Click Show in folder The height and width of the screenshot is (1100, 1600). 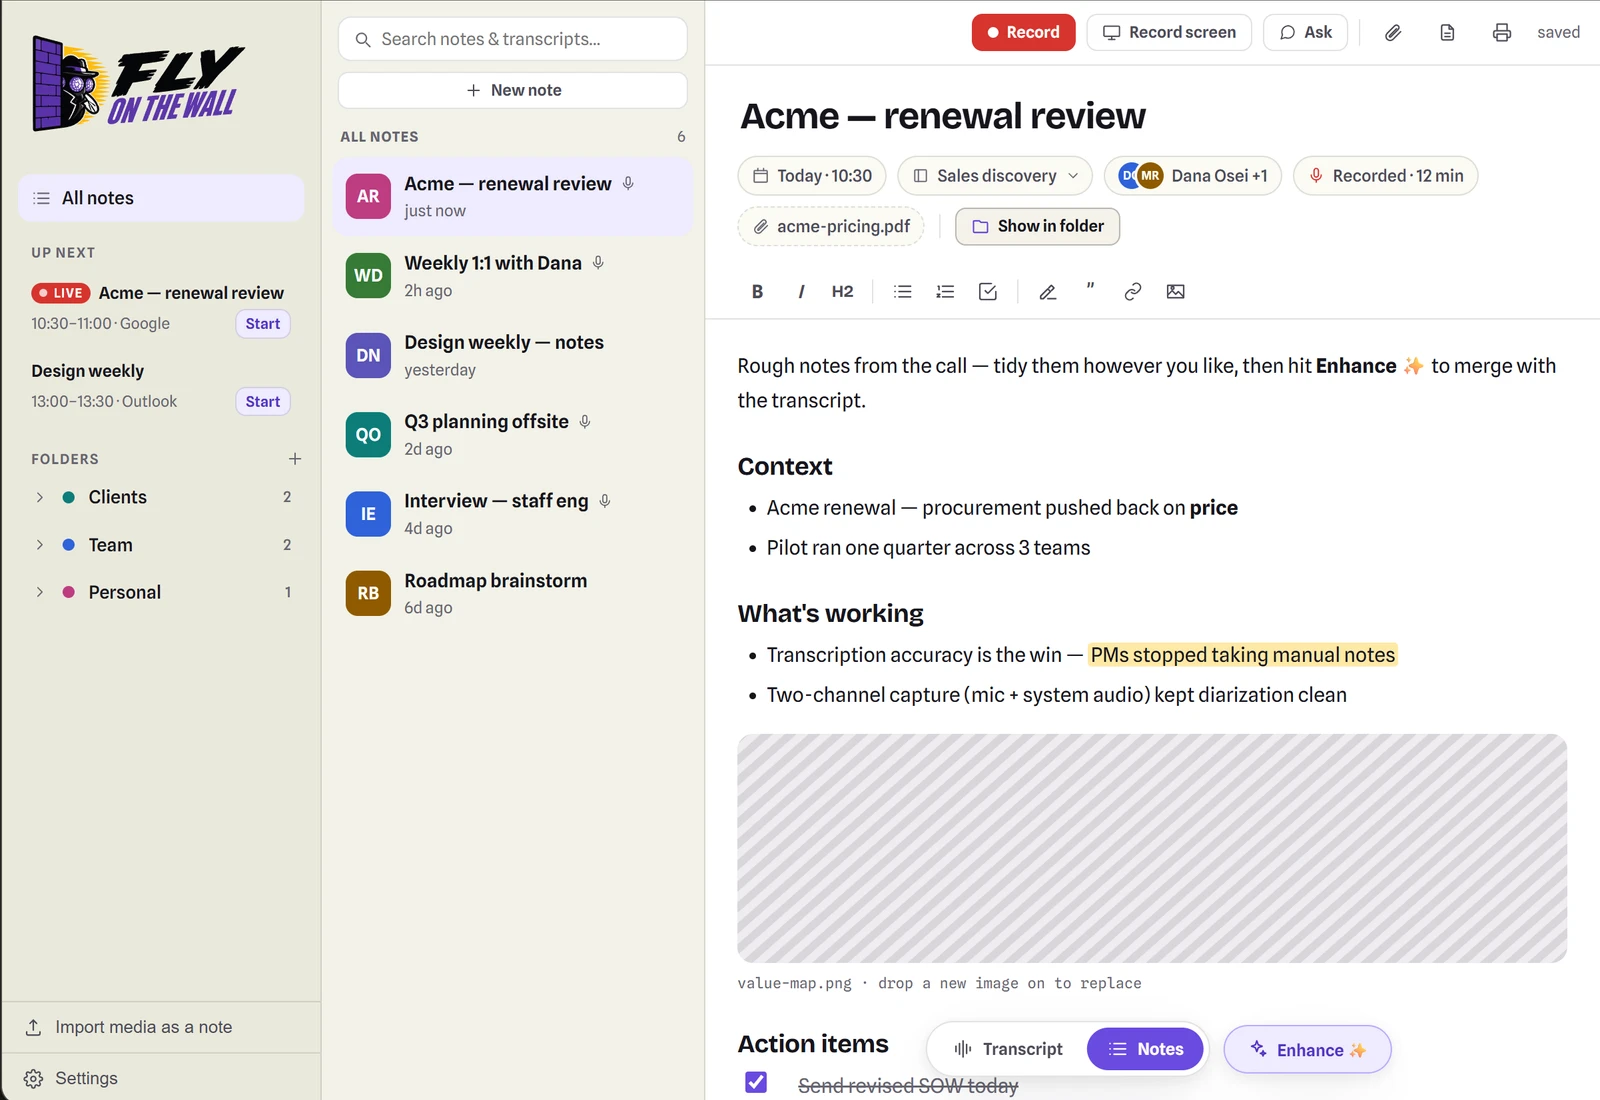tap(1037, 227)
